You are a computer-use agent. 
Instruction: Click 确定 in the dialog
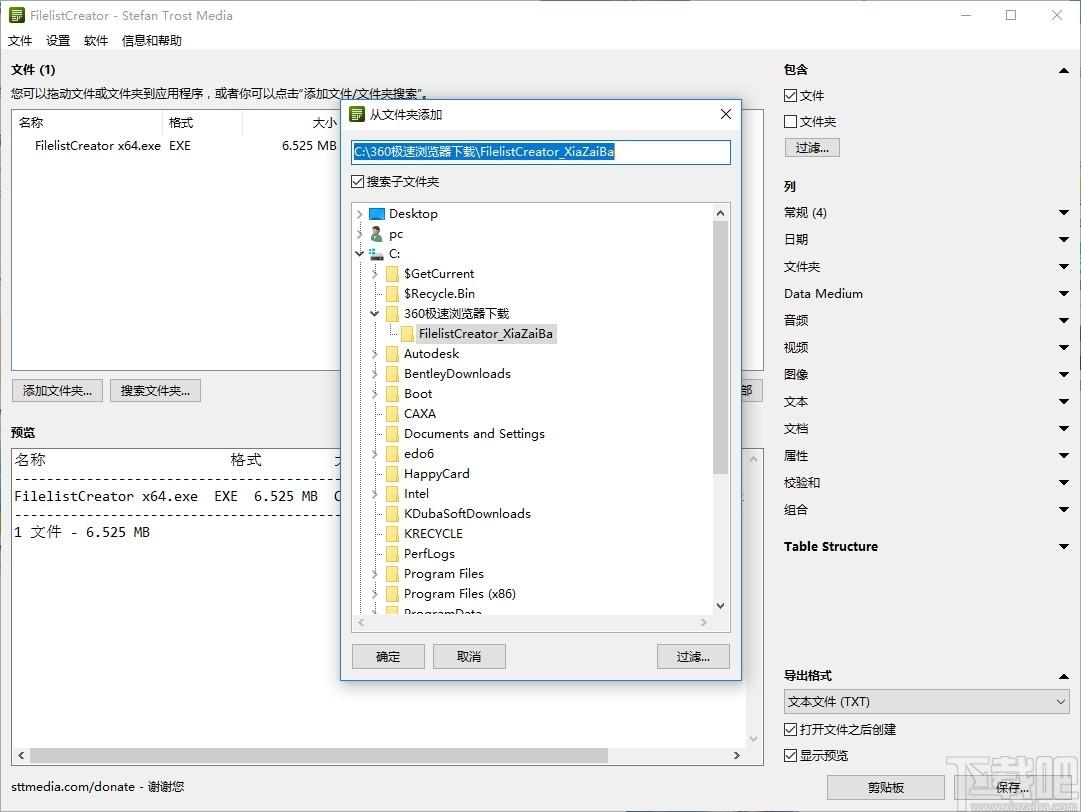tap(388, 656)
